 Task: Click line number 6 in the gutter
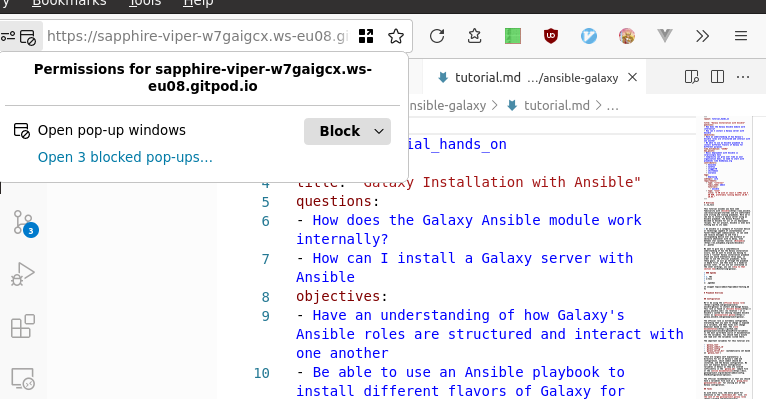click(265, 221)
